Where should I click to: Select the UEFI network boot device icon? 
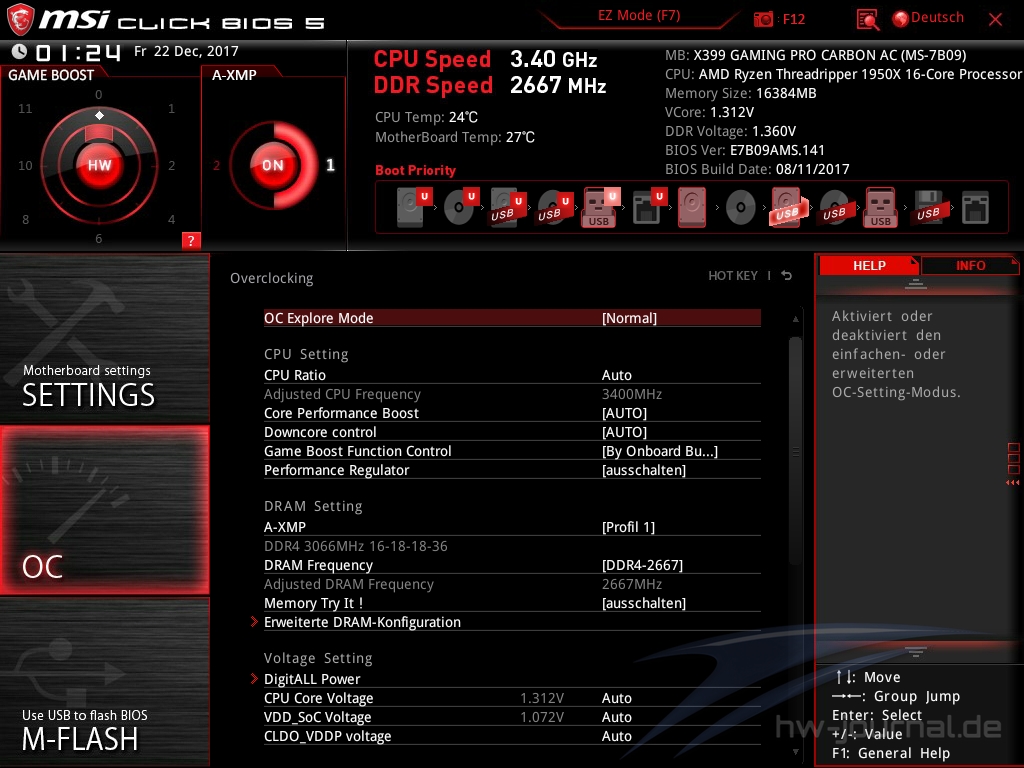648,207
